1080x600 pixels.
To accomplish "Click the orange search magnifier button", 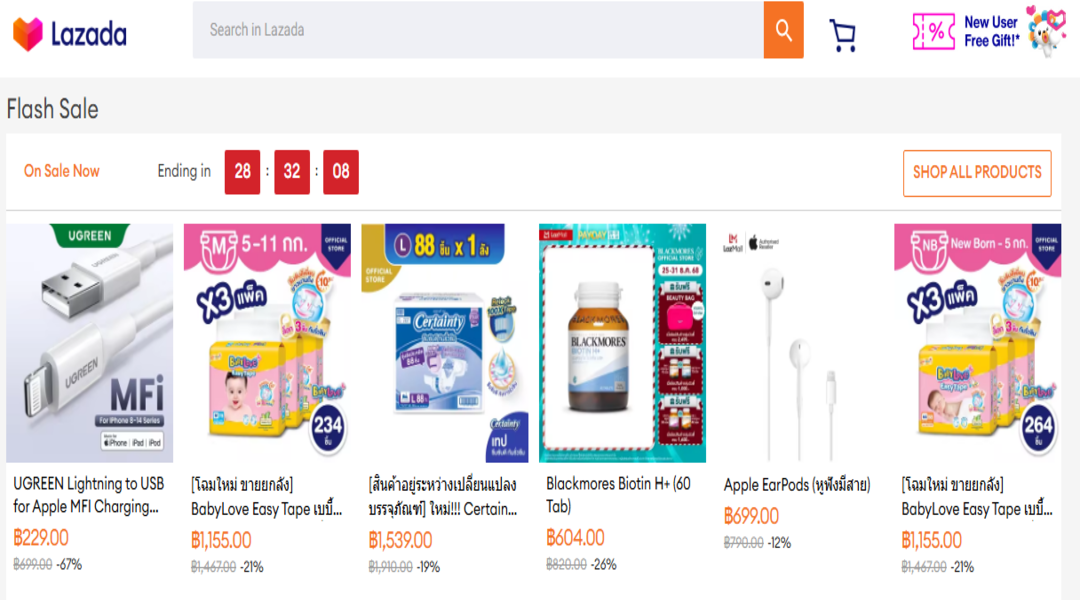I will 783,30.
